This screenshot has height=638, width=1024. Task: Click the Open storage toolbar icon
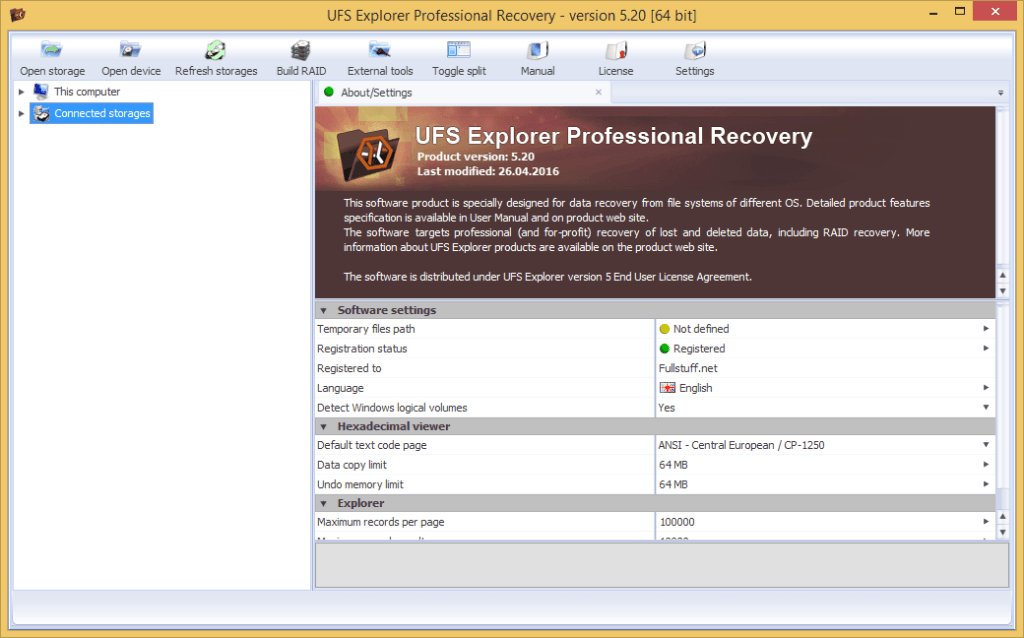tap(52, 50)
